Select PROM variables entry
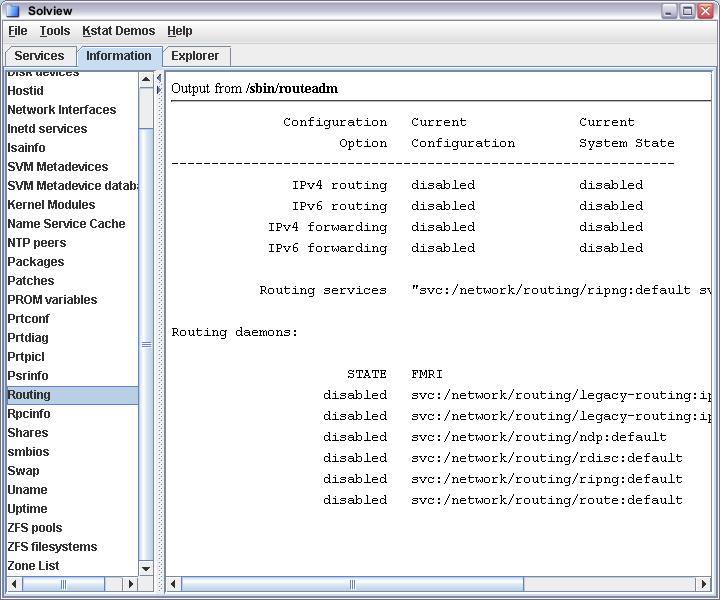This screenshot has height=600, width=720. [73, 300]
